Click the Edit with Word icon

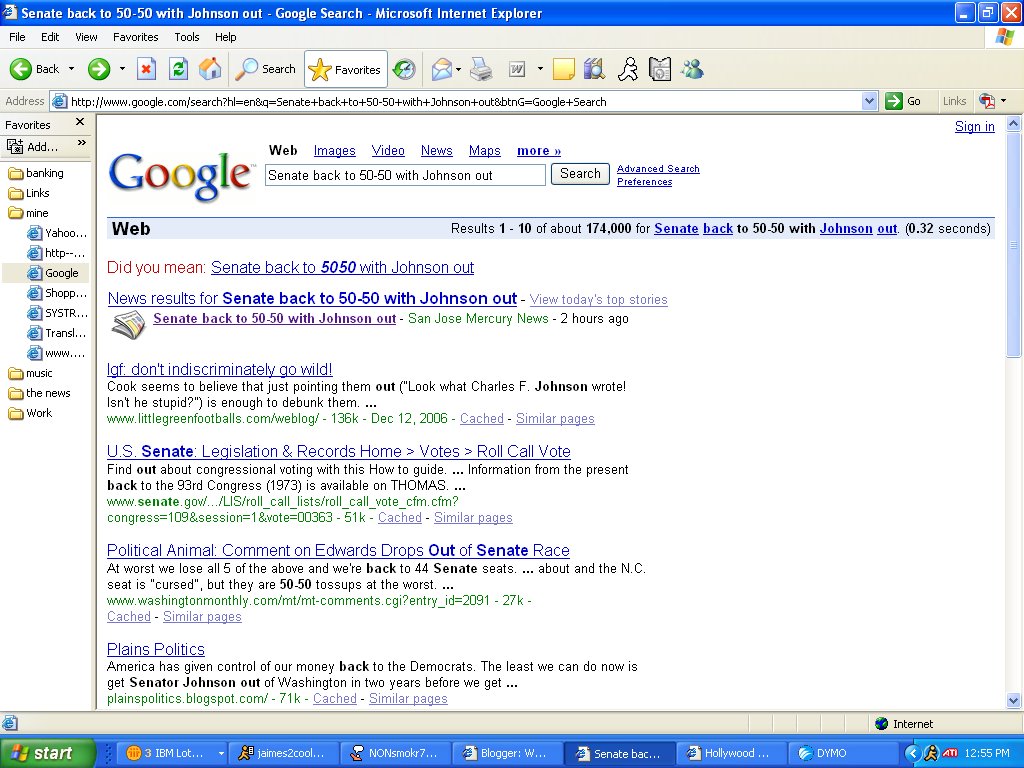point(517,69)
